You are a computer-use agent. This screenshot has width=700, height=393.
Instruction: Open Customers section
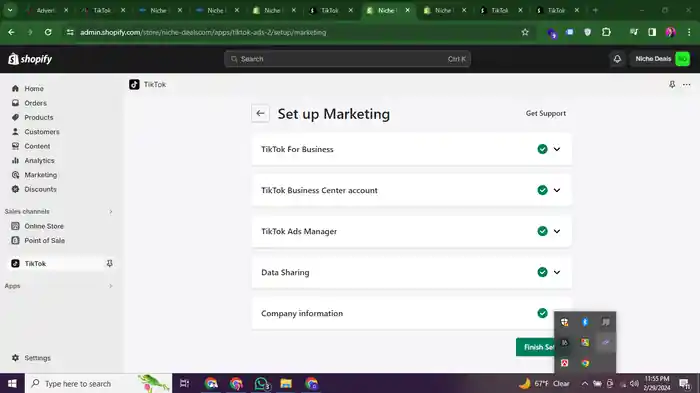point(42,132)
